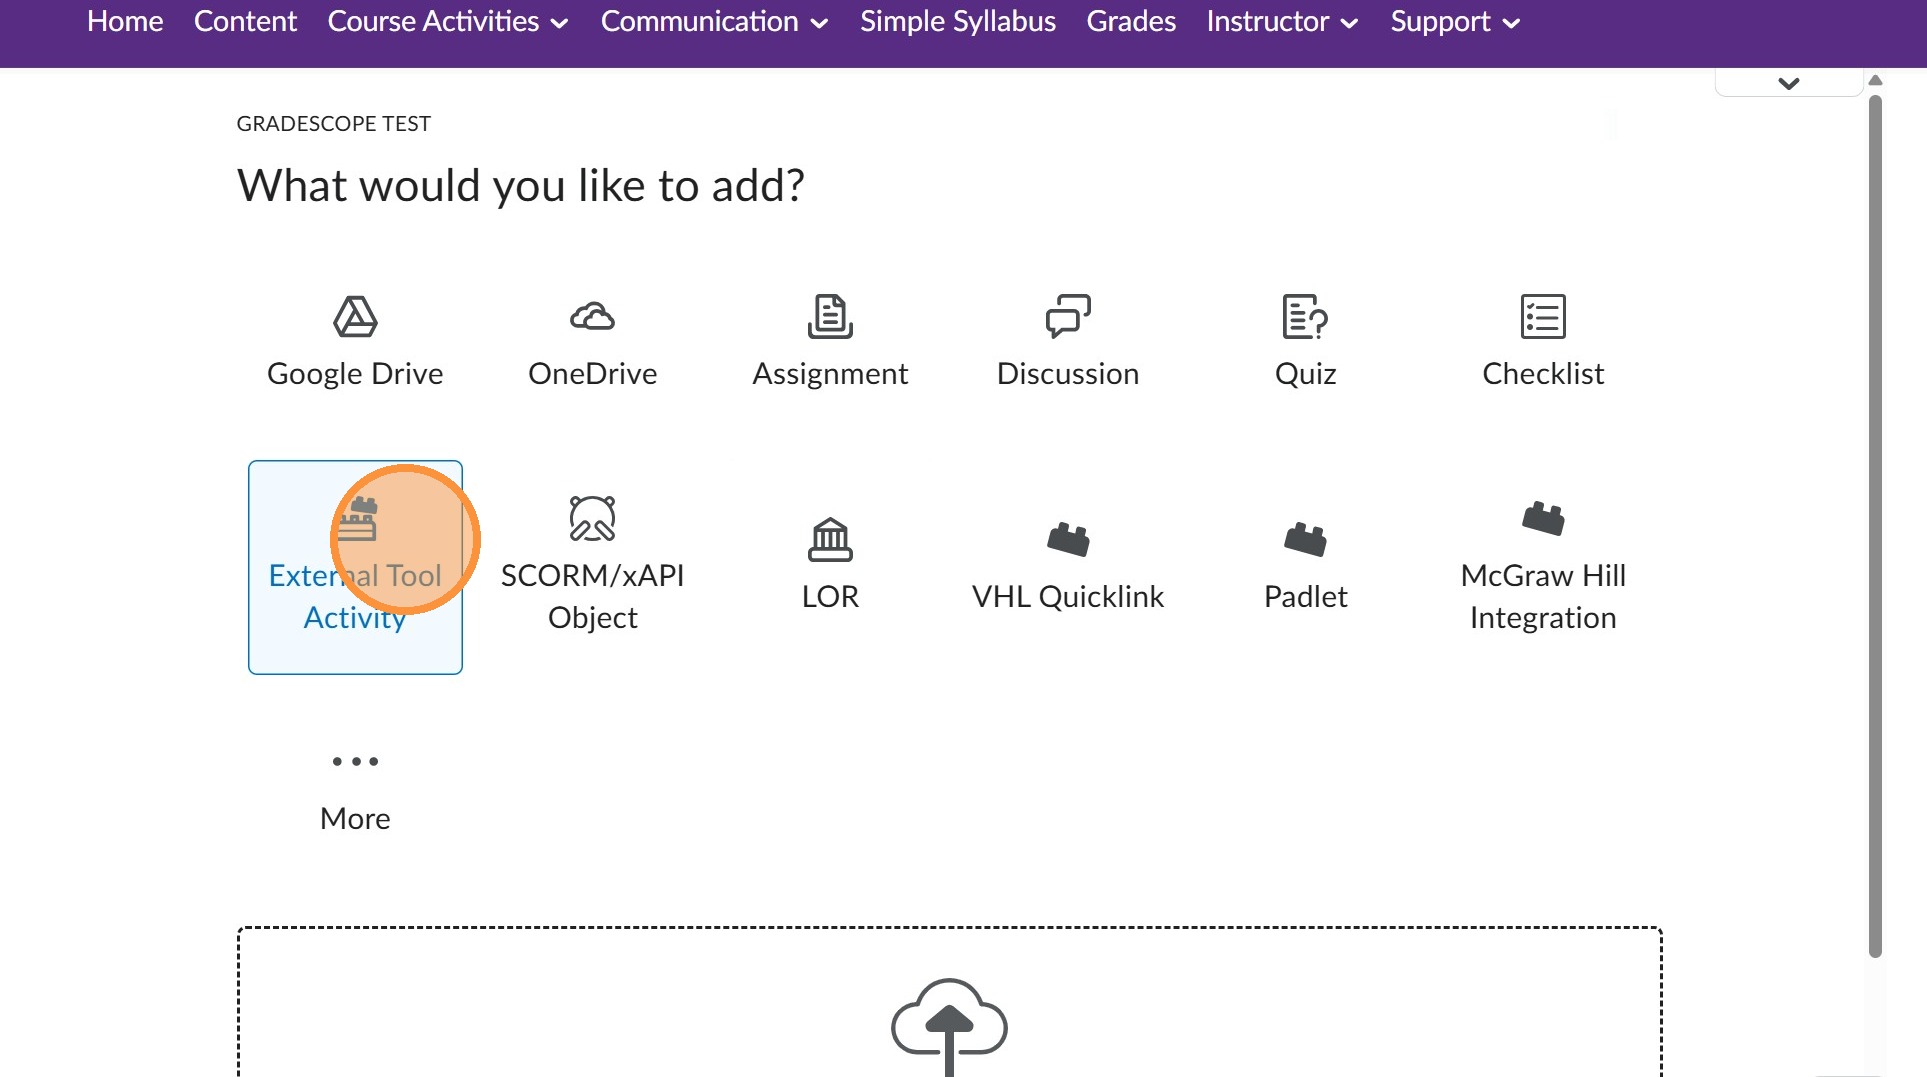The image size is (1927, 1077).
Task: Select the Google Drive icon
Action: (x=355, y=317)
